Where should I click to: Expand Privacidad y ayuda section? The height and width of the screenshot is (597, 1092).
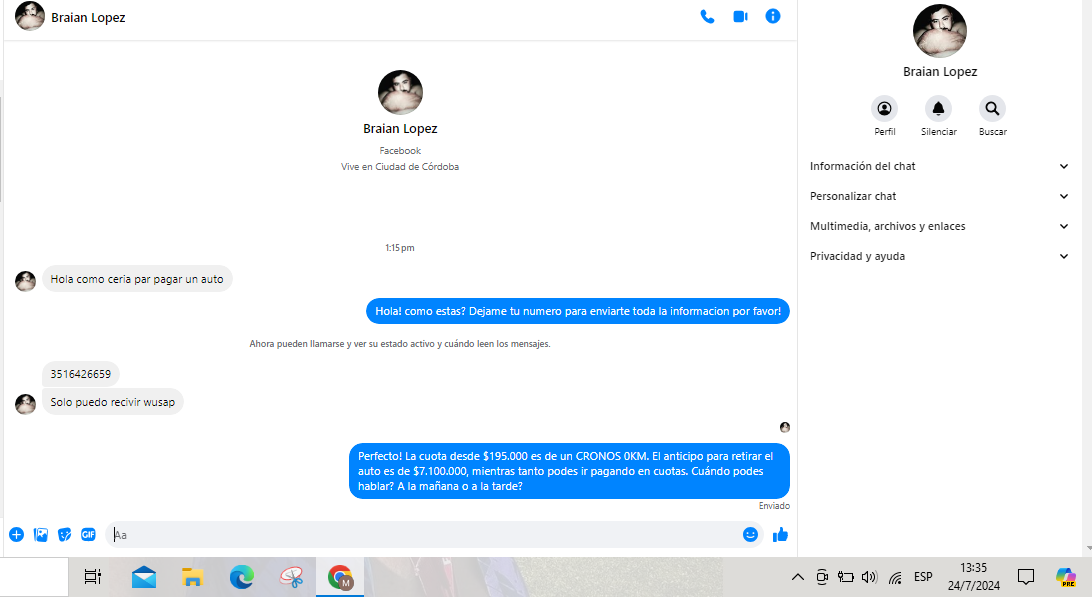coord(939,257)
